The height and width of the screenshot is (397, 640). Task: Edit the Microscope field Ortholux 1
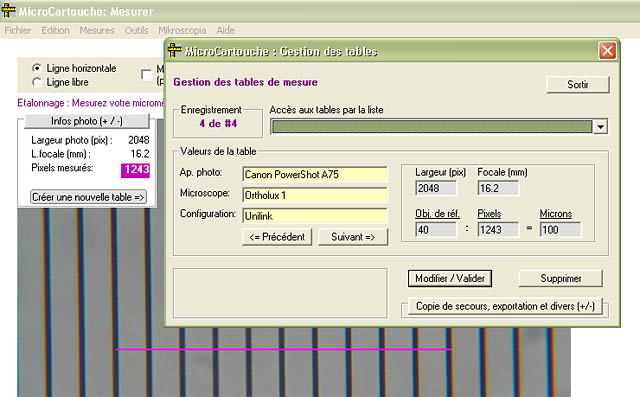[315, 195]
